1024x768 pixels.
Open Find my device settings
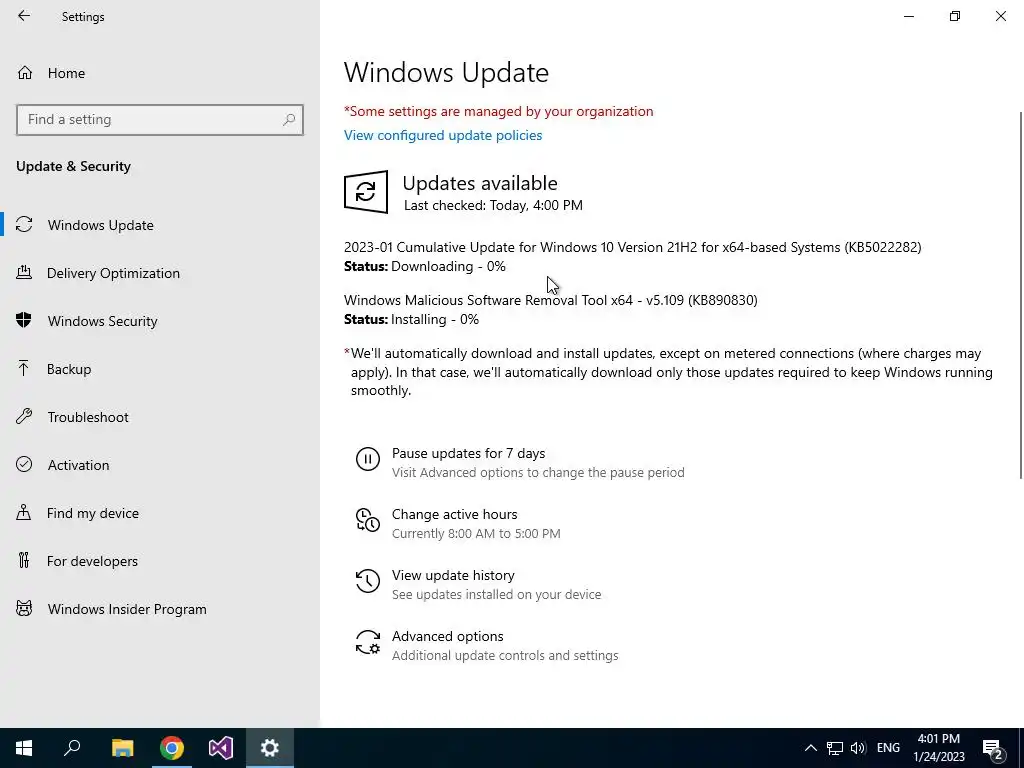point(160,513)
